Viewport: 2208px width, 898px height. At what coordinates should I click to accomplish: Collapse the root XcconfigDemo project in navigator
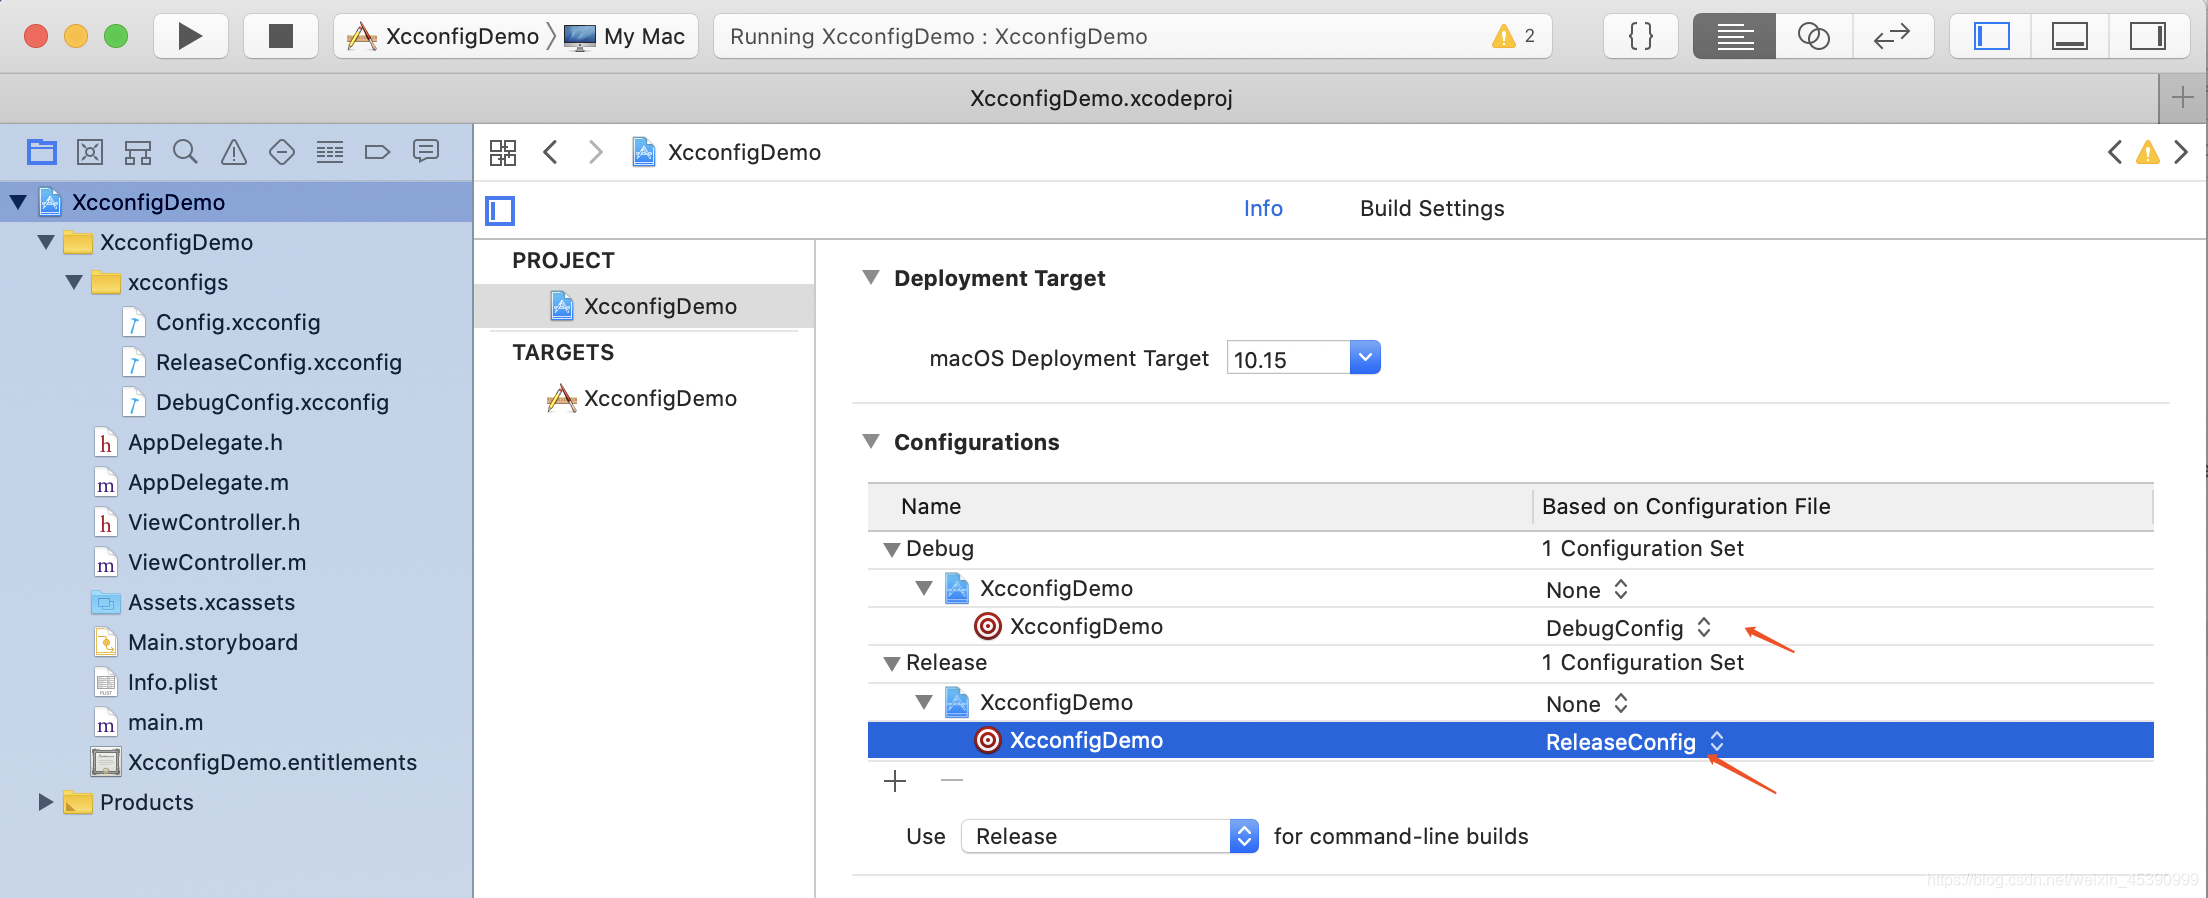coord(18,202)
